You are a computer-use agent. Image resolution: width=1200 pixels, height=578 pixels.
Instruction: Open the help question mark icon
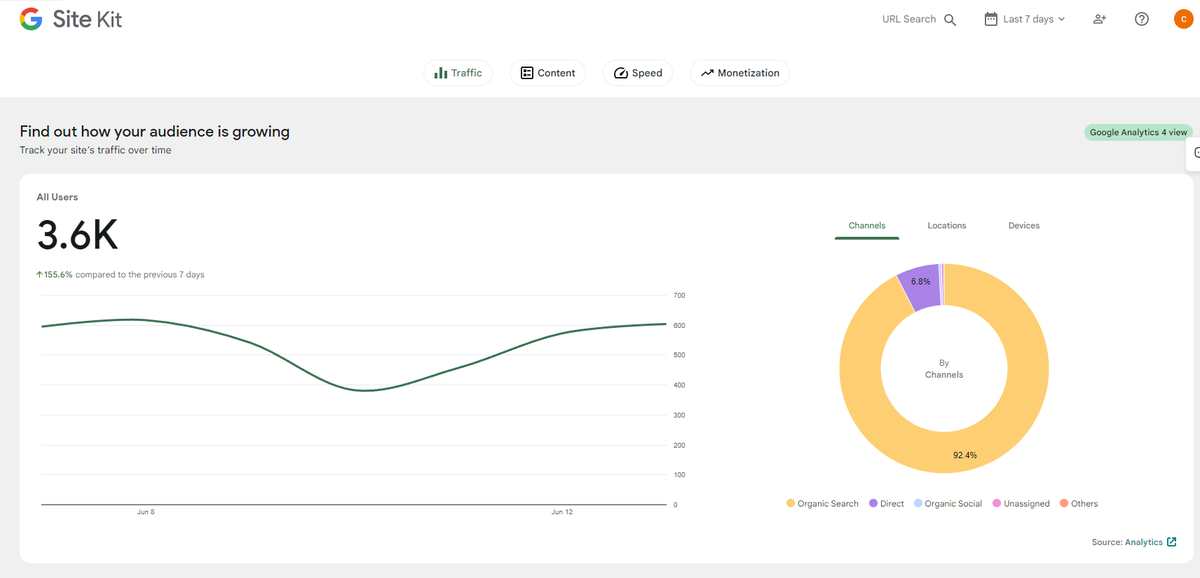click(x=1142, y=19)
